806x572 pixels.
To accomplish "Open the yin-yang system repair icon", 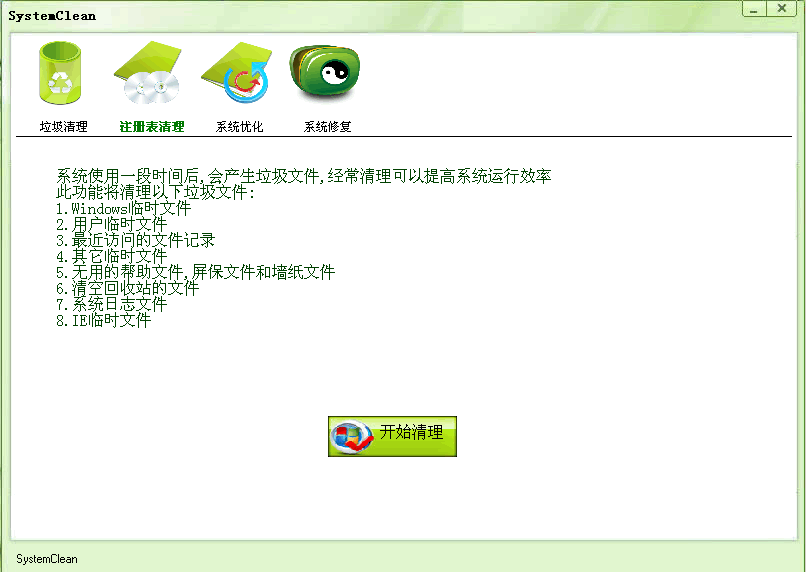I will [324, 71].
